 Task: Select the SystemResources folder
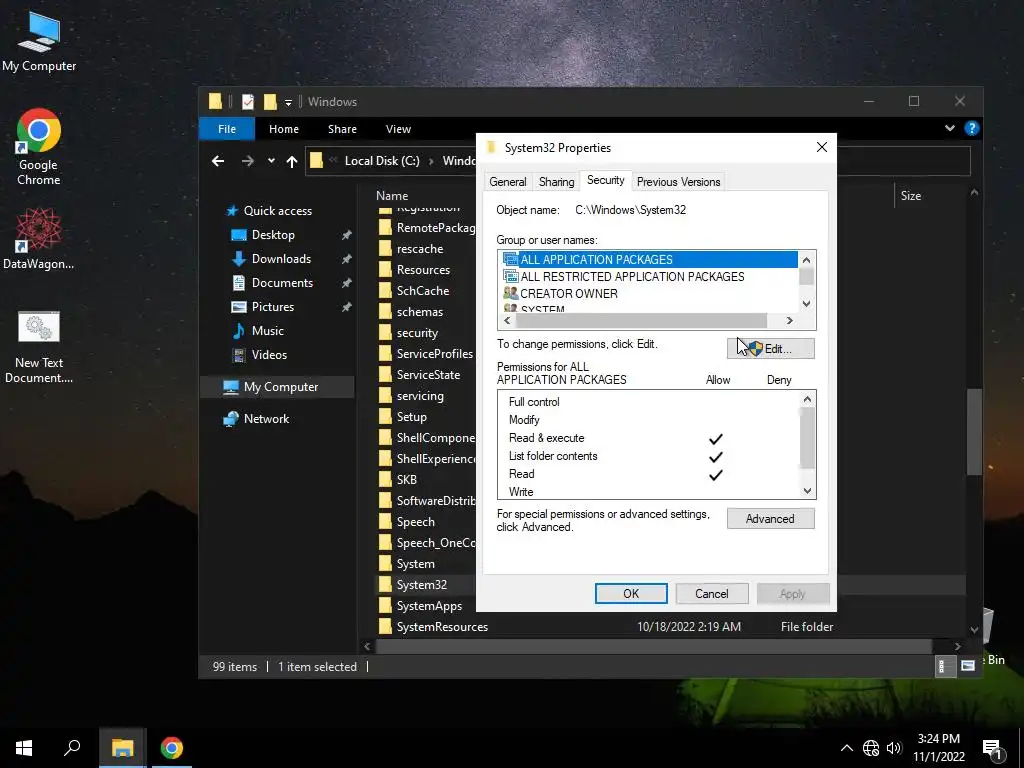tap(442, 627)
